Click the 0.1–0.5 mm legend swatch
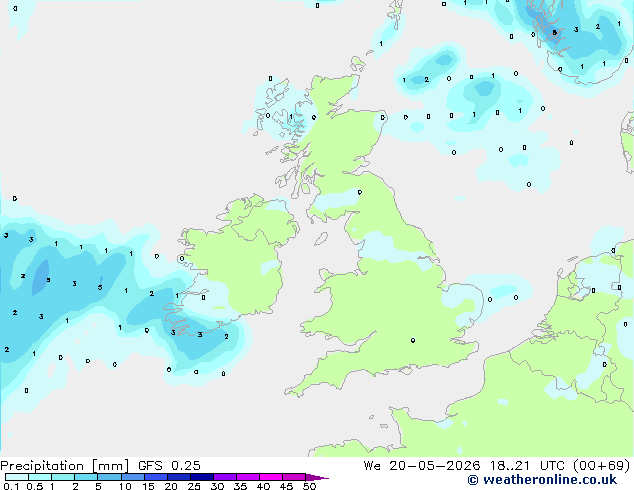Viewport: 634px width, 490px height. tap(17, 477)
